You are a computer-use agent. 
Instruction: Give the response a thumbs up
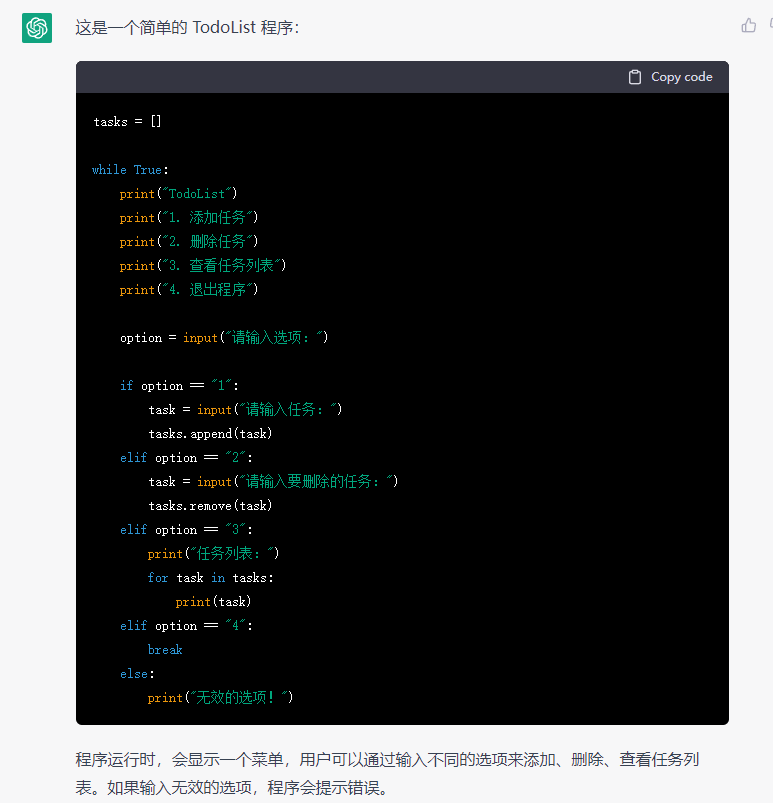pyautogui.click(x=748, y=25)
